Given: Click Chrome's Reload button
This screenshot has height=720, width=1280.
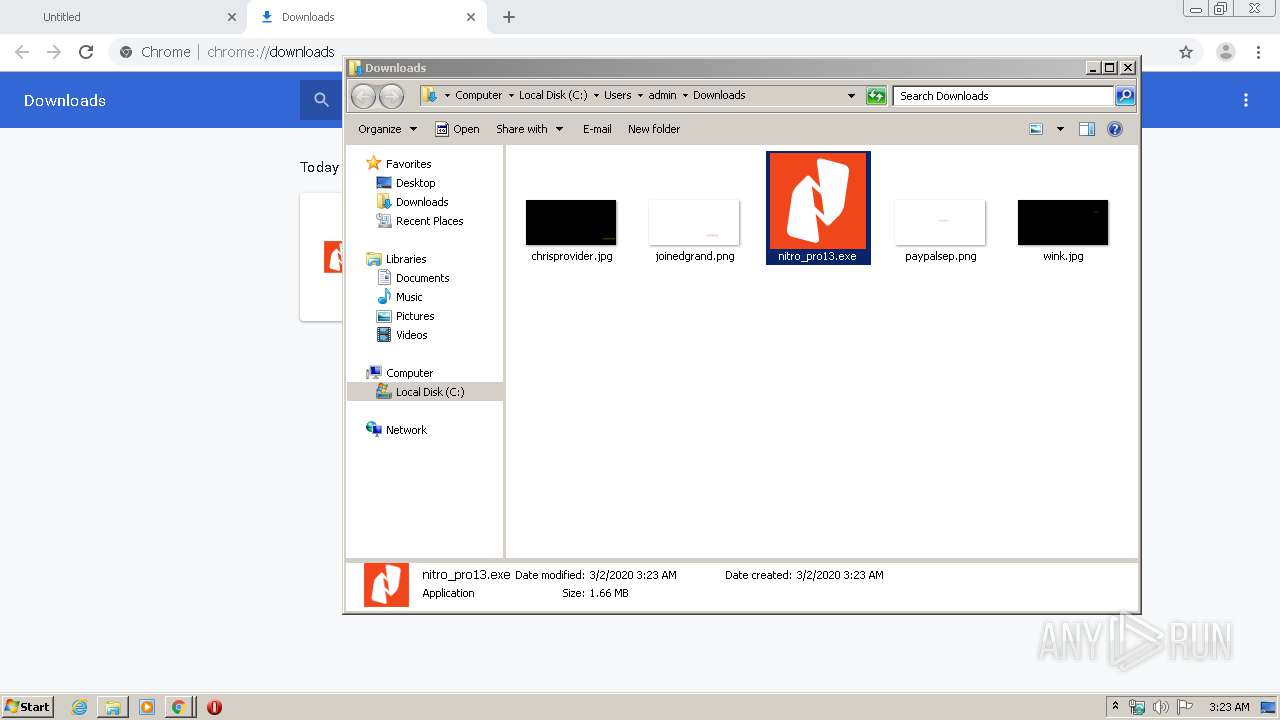Looking at the screenshot, I should [x=86, y=52].
